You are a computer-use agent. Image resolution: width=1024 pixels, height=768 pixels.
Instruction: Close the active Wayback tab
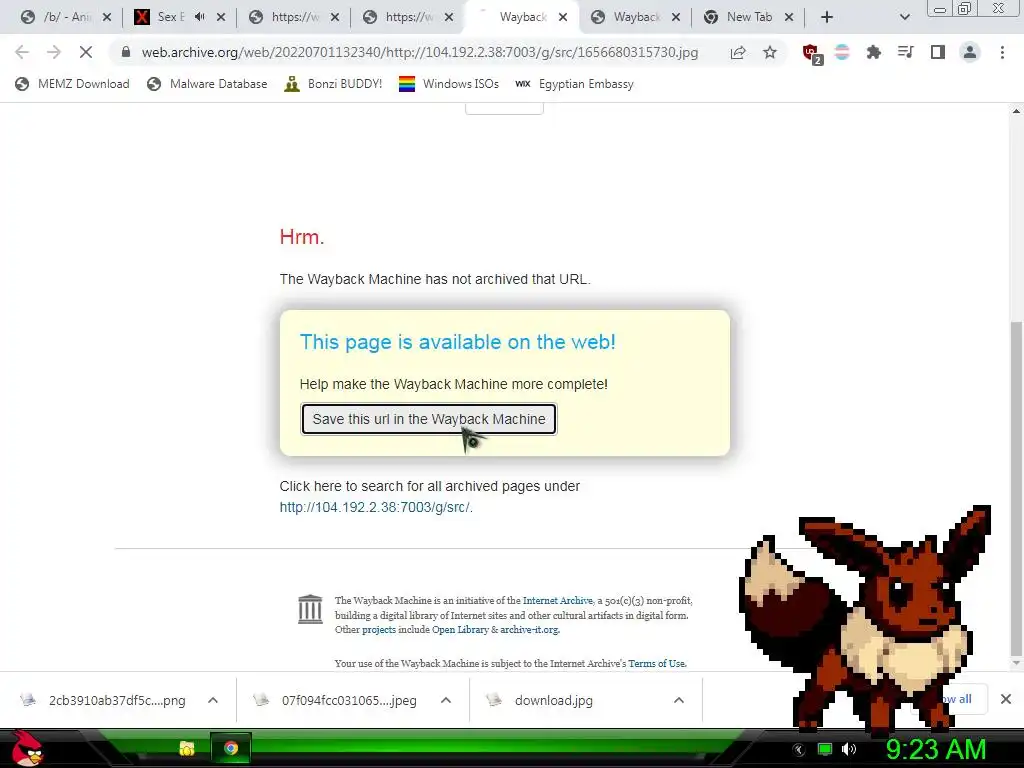tap(563, 17)
